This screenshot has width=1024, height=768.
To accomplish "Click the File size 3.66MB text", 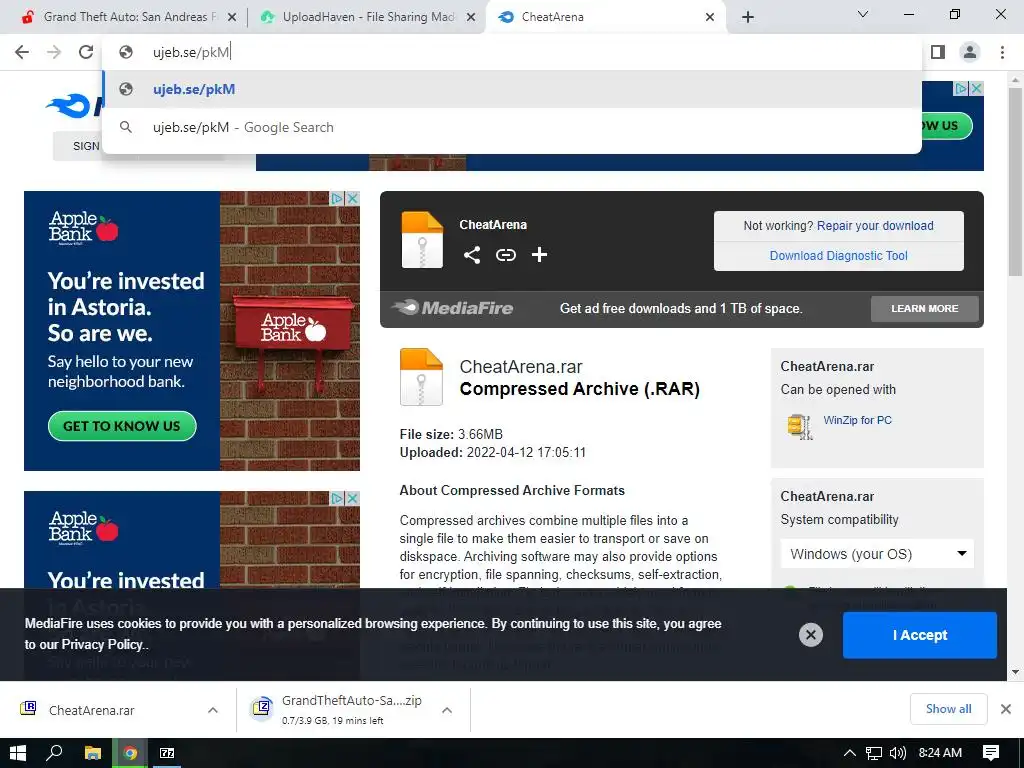I will (x=451, y=434).
